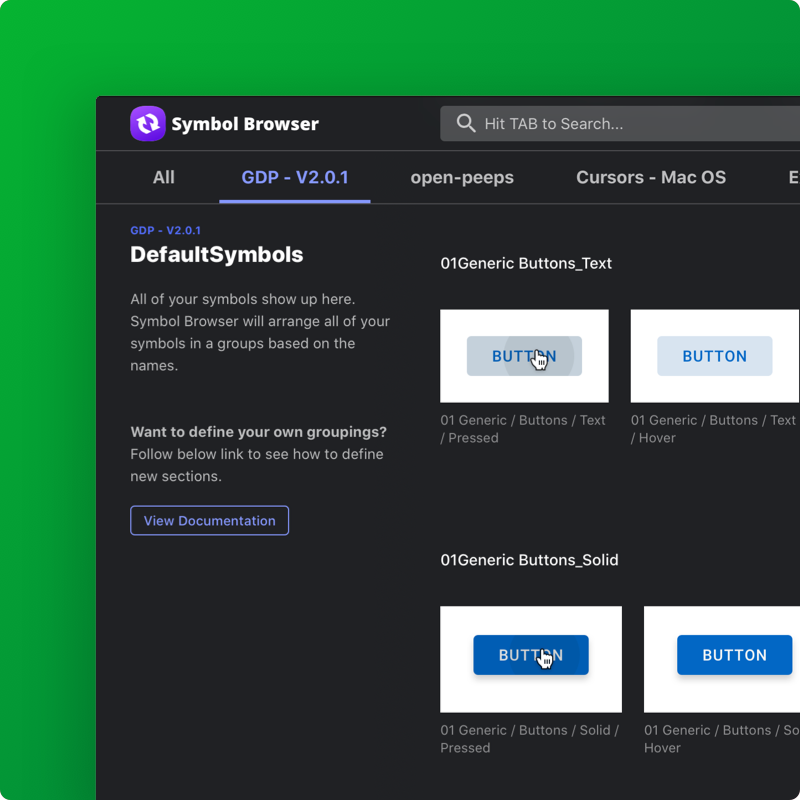Click the cursor graphic inside Solid Pressed preview
Viewport: 800px width, 800px height.
tap(546, 659)
